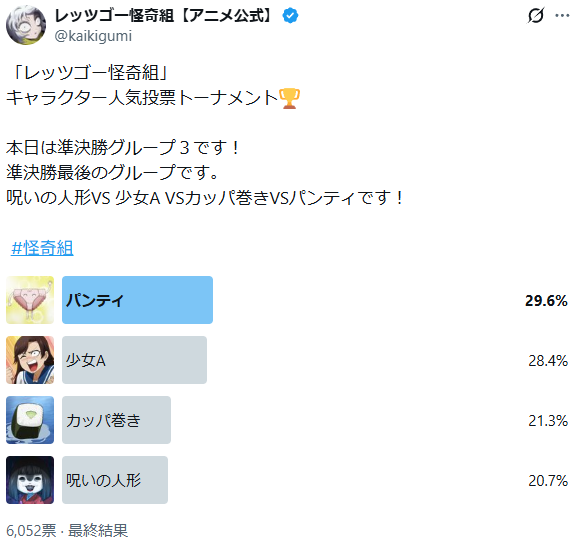The height and width of the screenshot is (542, 588).
Task: Click the trophy emoji in the post
Action: tap(290, 98)
